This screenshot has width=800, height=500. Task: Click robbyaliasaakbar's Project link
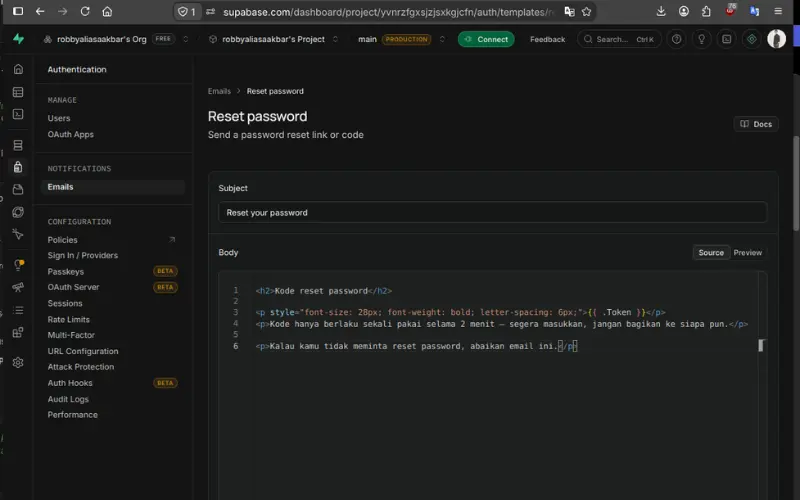(273, 39)
